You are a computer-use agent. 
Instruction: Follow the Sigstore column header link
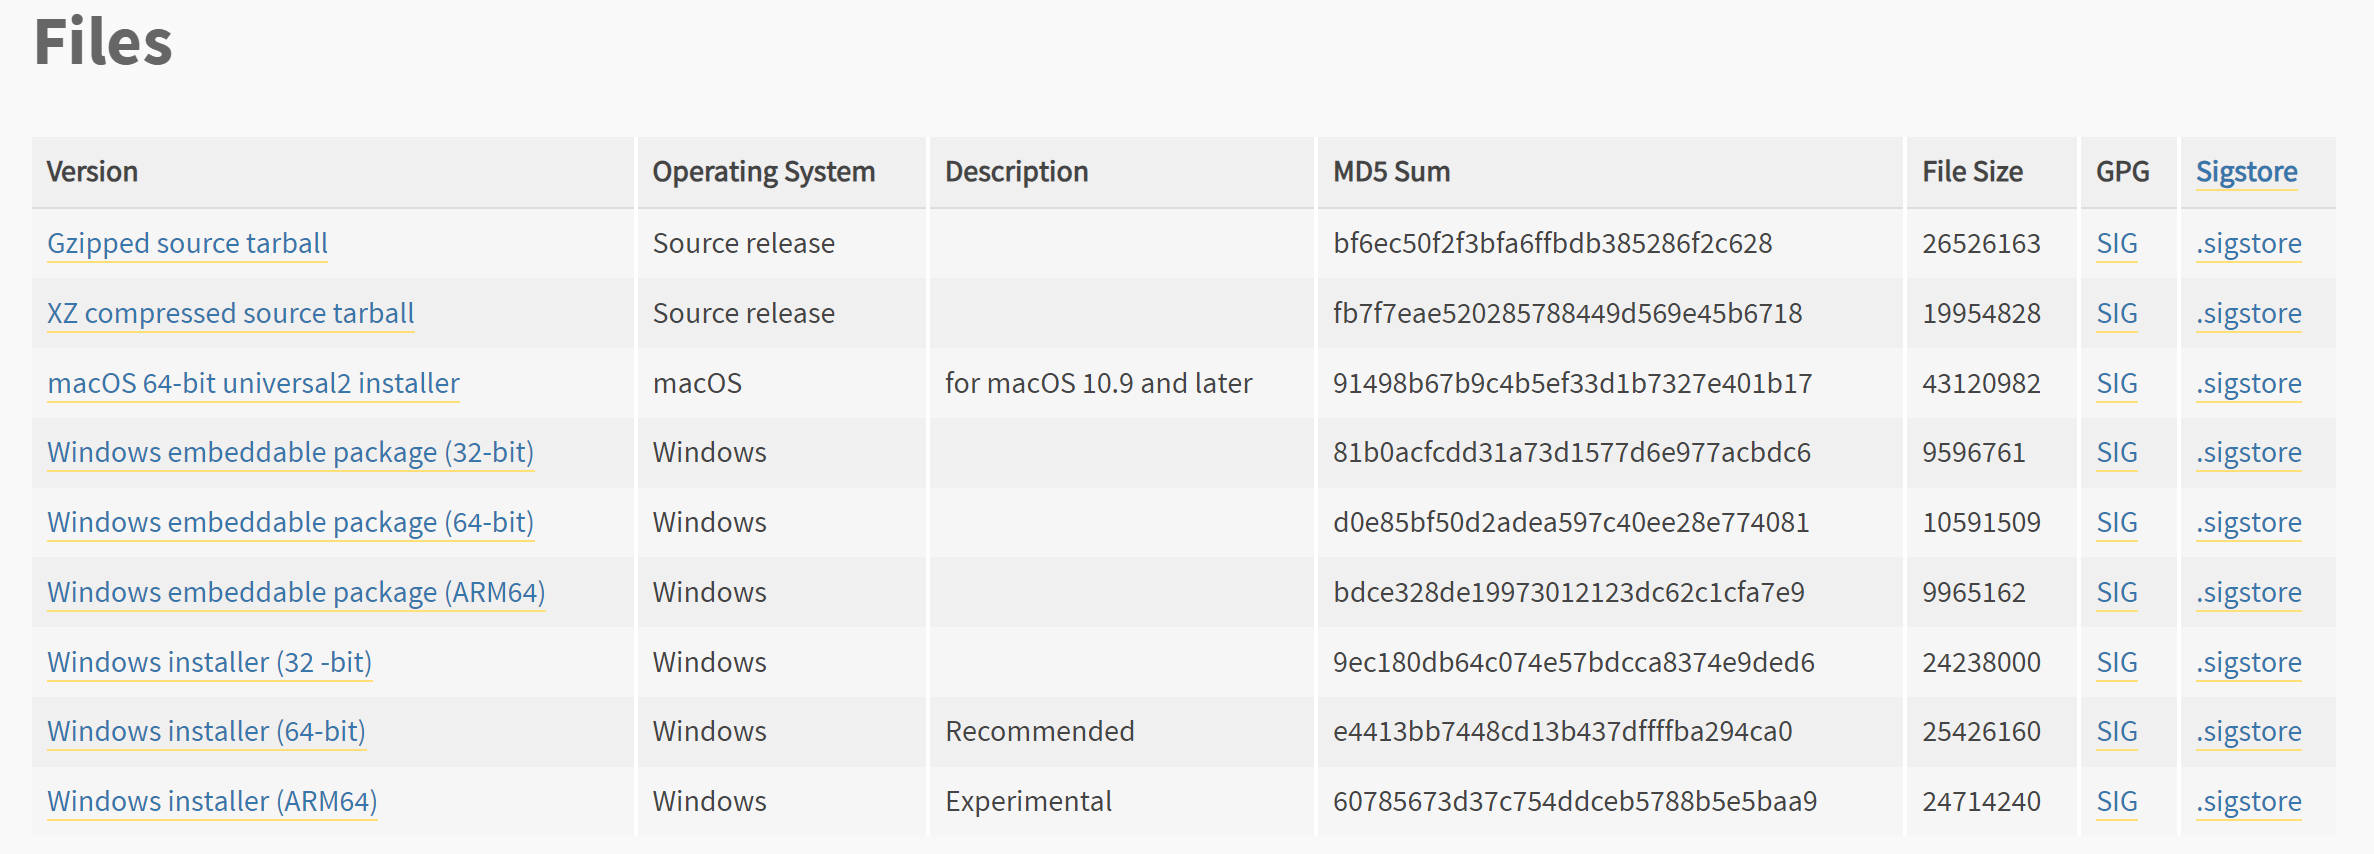coord(2246,172)
